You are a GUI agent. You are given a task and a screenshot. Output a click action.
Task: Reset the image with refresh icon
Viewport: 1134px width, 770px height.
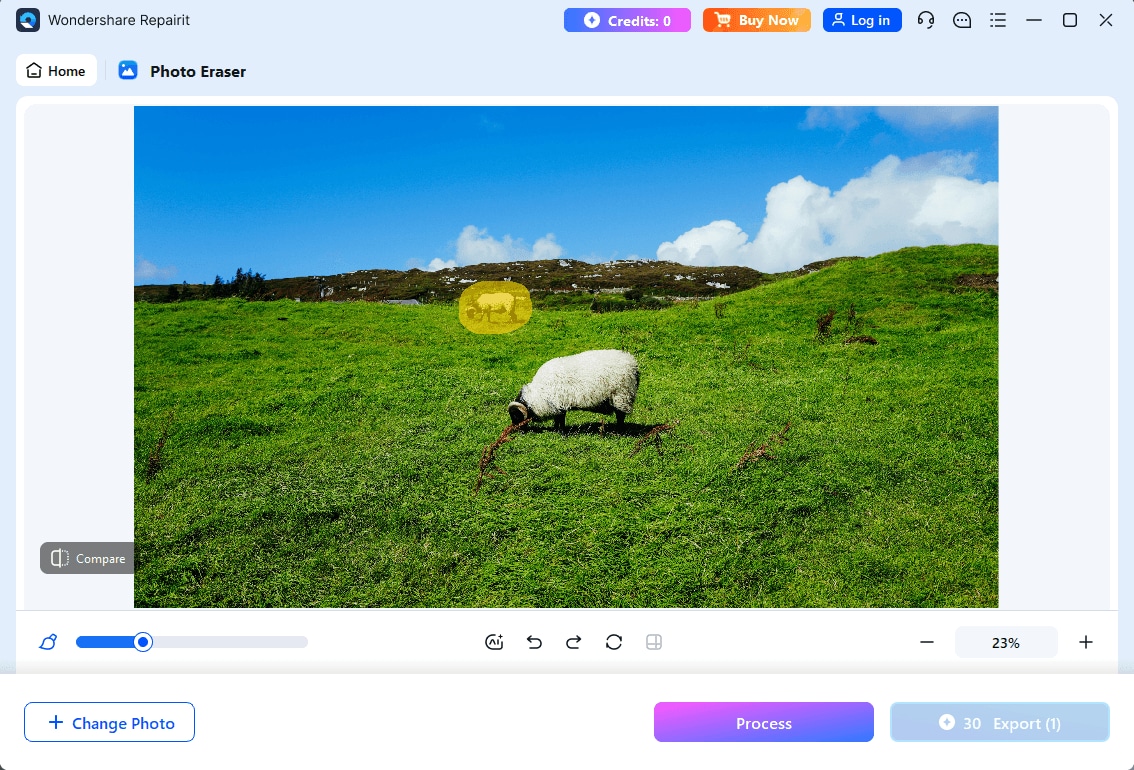coord(614,642)
